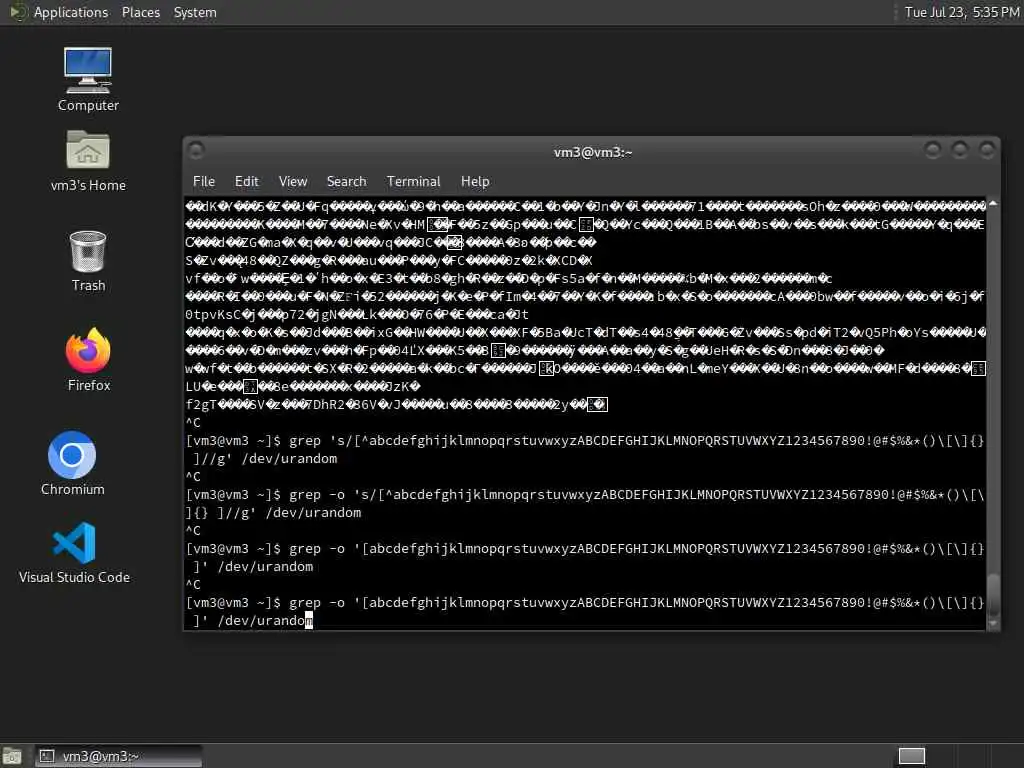Viewport: 1024px width, 768px height.
Task: Click the 'Trash' label on desktop
Action: 88,285
